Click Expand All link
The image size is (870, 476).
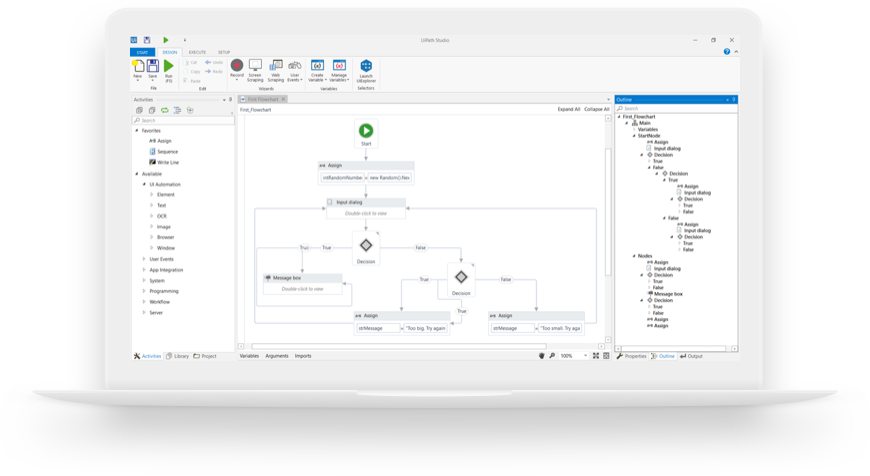coord(569,109)
